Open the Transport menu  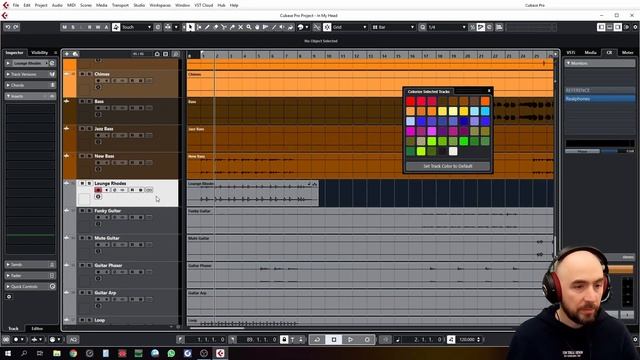tap(120, 5)
